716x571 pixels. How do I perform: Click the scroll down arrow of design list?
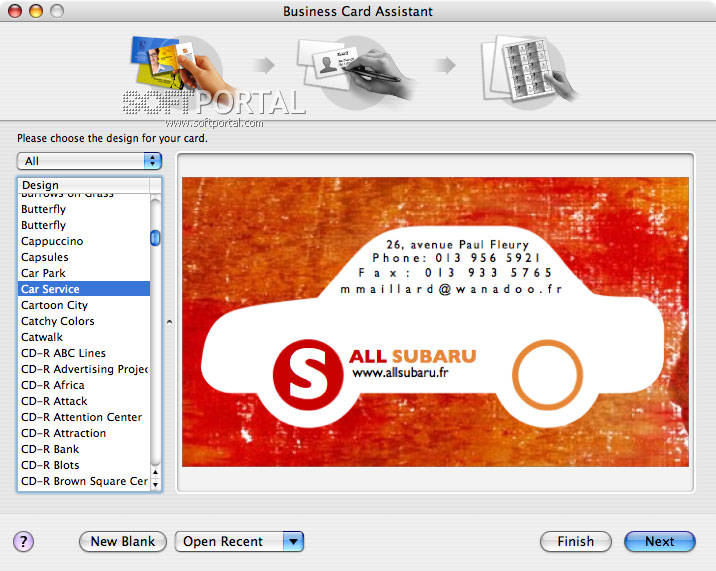(x=156, y=484)
